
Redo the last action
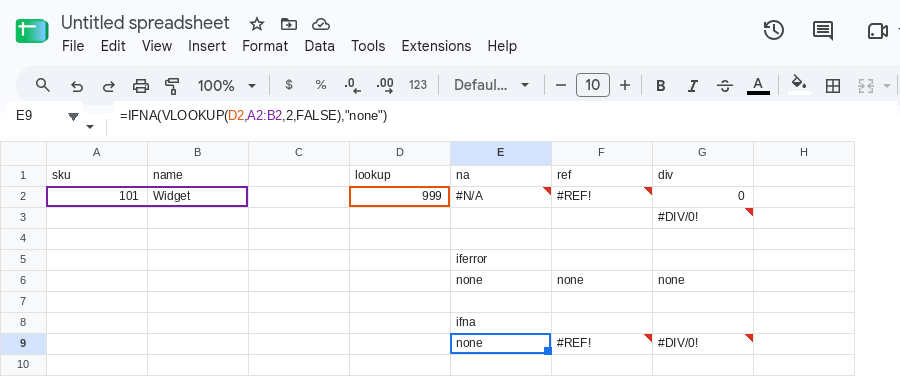108,86
